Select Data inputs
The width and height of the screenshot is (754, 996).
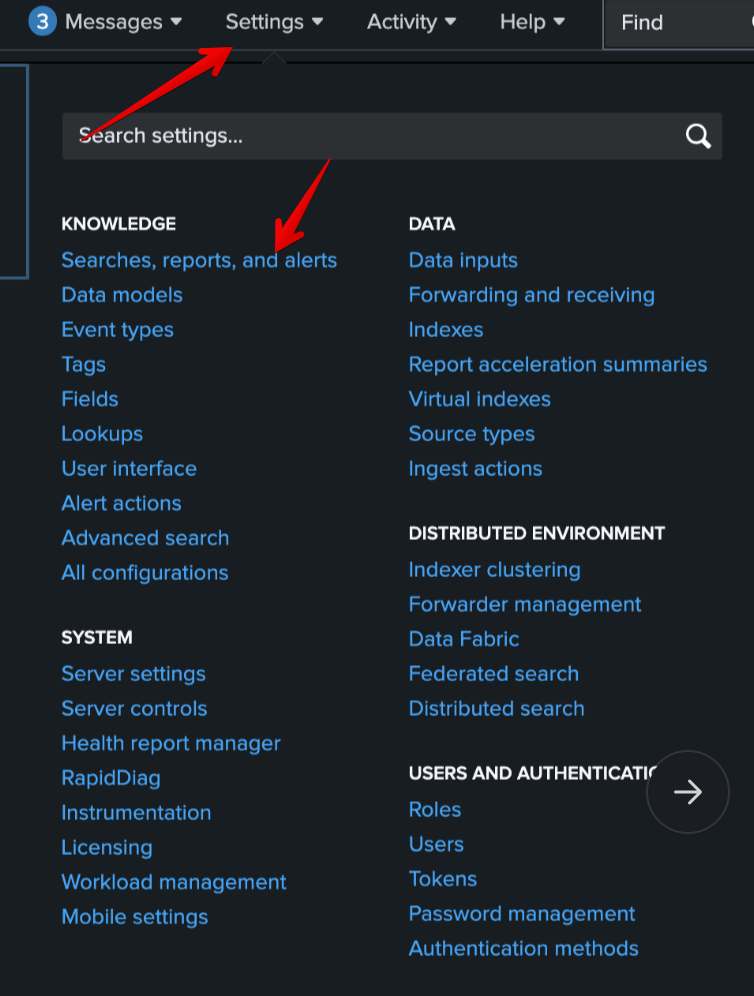click(x=463, y=260)
